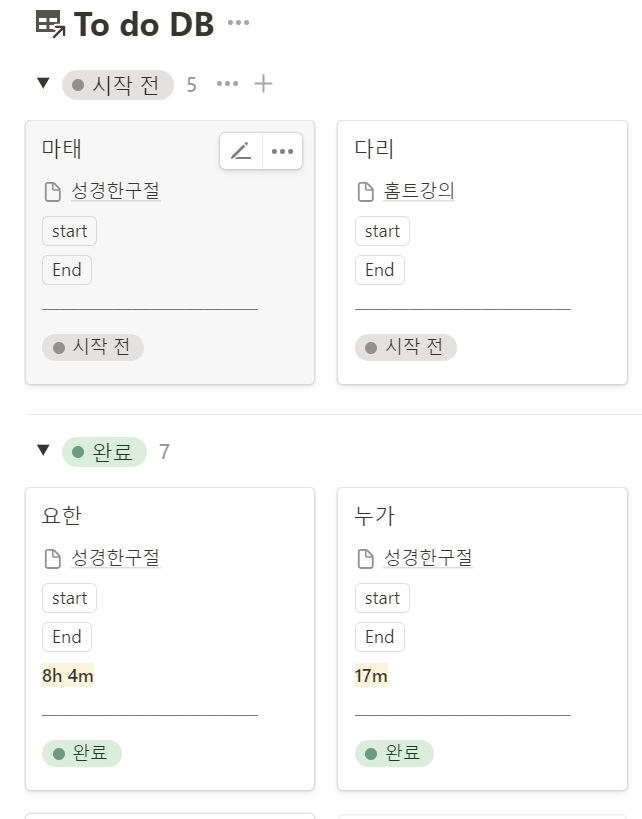
Task: Click the End button on 다리 card
Action: [x=380, y=270]
